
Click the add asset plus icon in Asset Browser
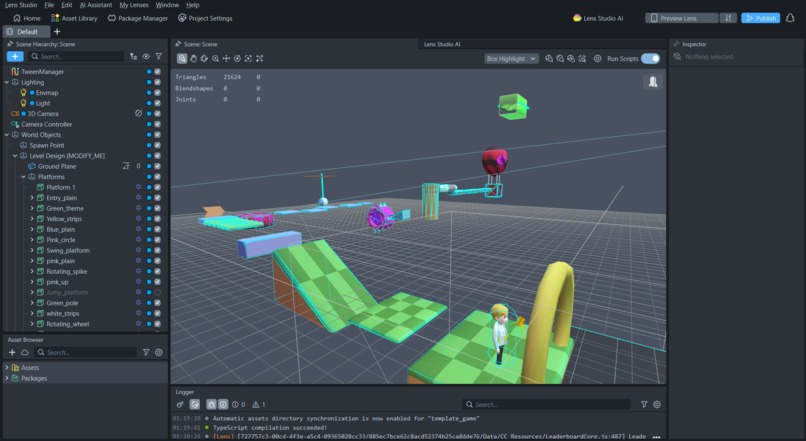(x=12, y=352)
